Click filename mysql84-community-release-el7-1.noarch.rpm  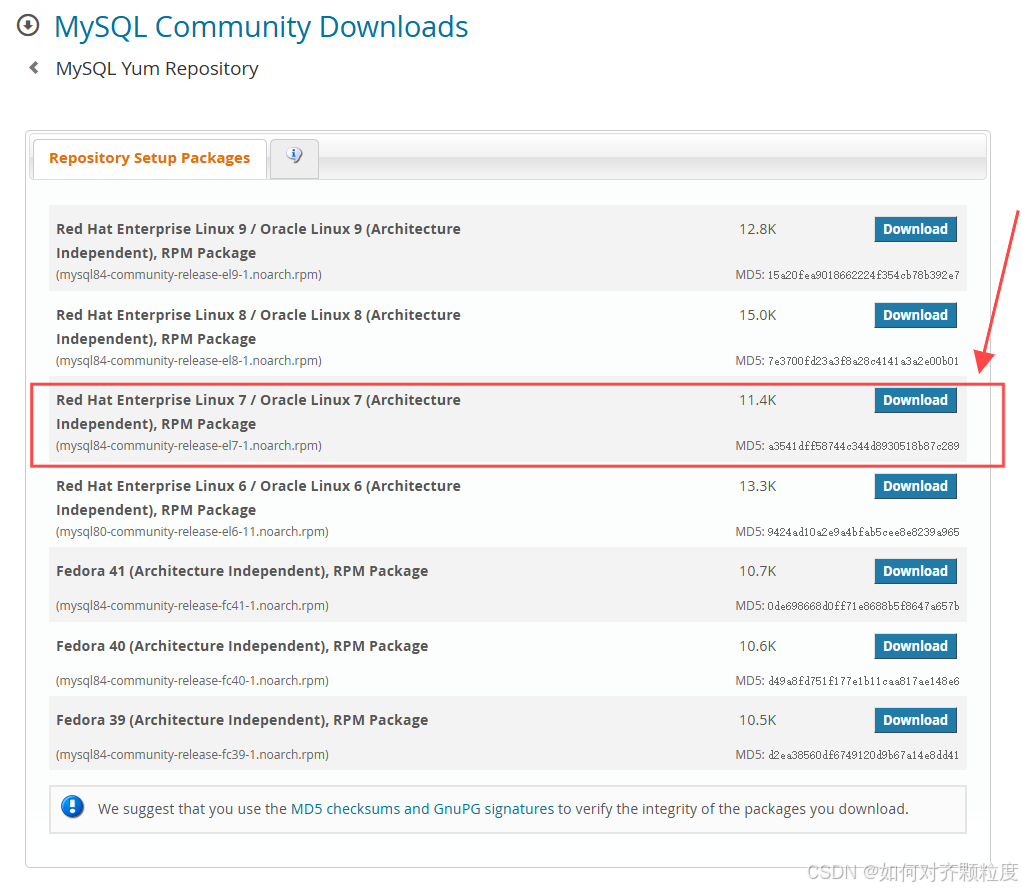(189, 445)
